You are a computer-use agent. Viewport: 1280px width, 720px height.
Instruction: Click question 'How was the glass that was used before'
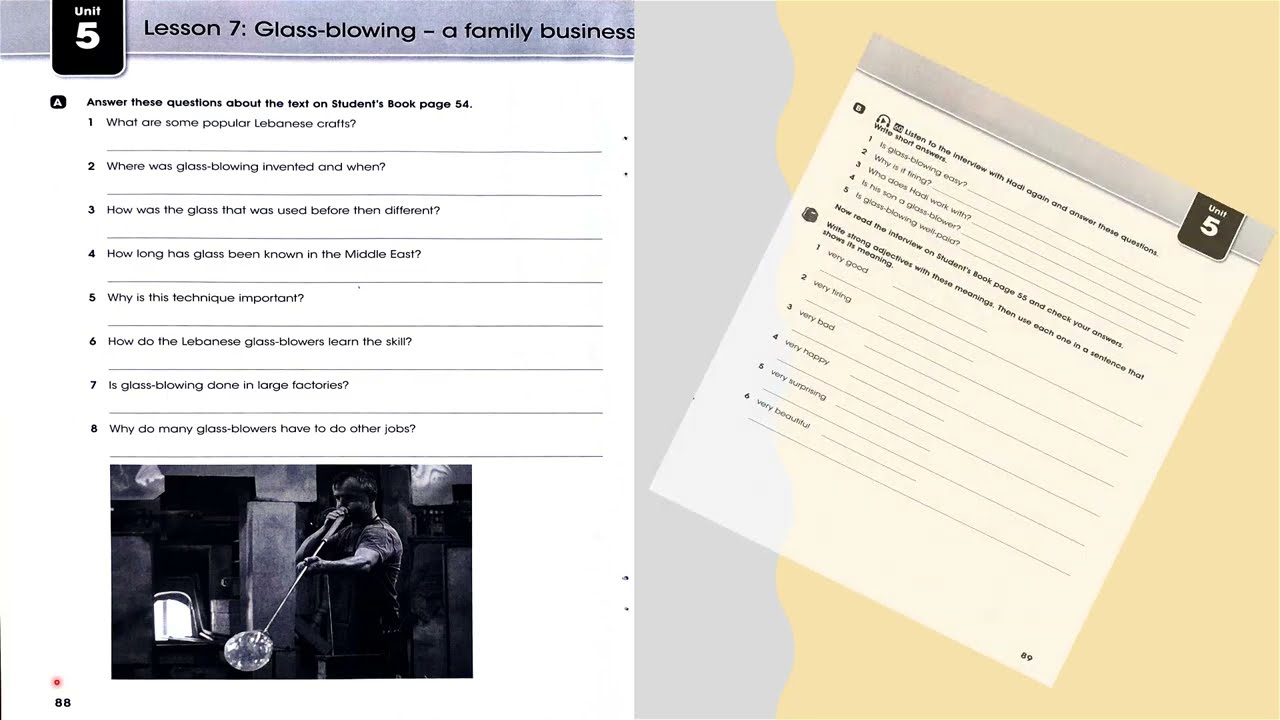click(234, 210)
